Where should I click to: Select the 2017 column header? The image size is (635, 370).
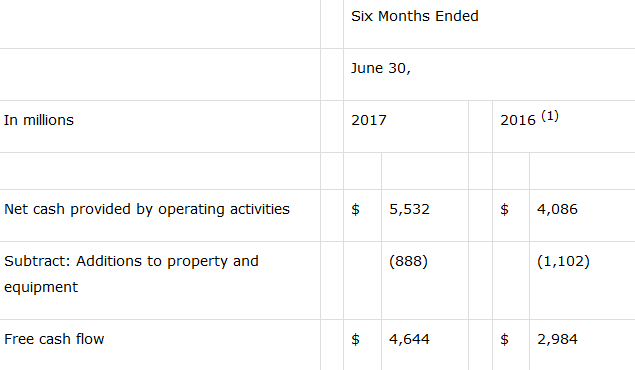pyautogui.click(x=369, y=120)
